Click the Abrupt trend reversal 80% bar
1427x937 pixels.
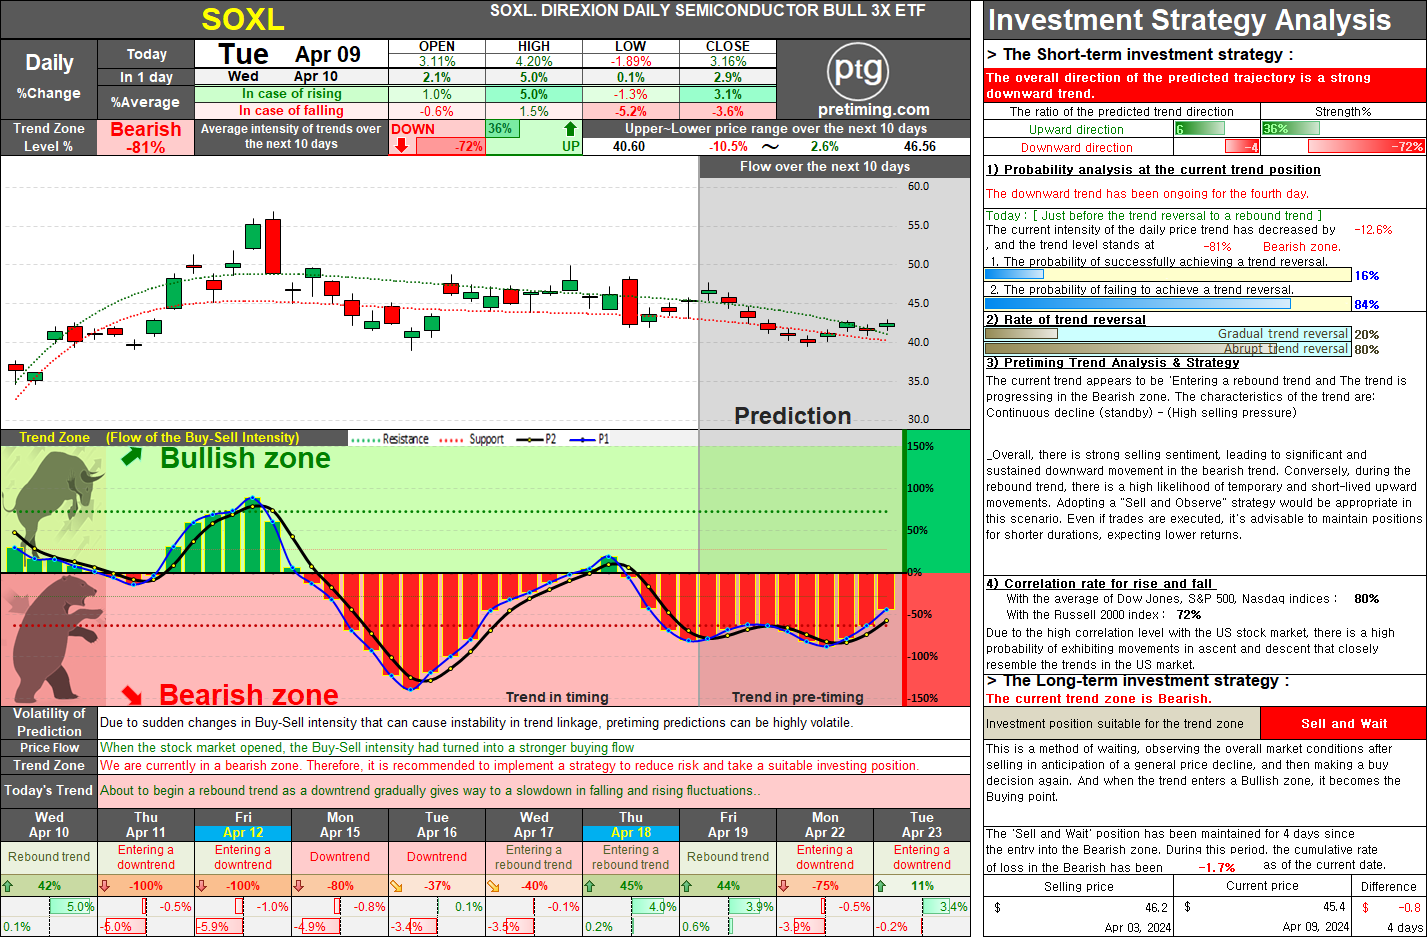pyautogui.click(x=1168, y=349)
